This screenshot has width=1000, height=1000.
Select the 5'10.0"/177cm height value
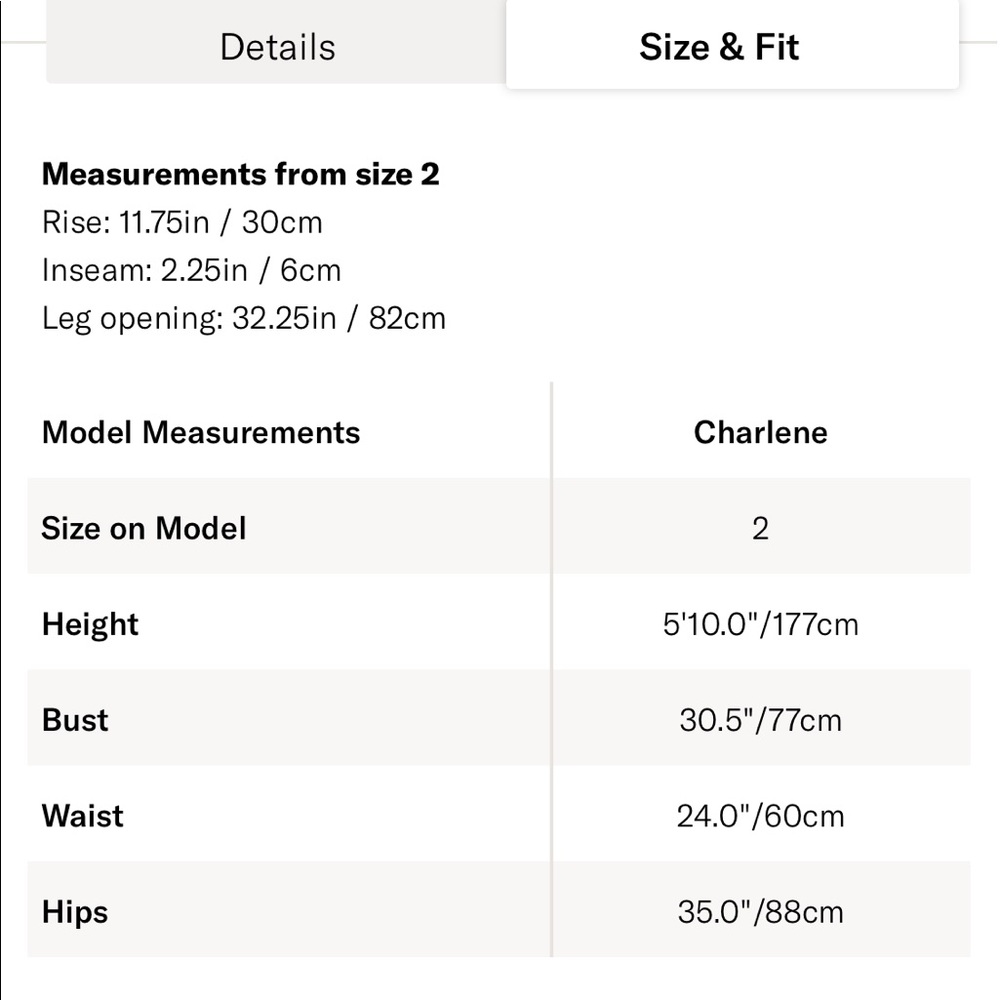[x=760, y=624]
